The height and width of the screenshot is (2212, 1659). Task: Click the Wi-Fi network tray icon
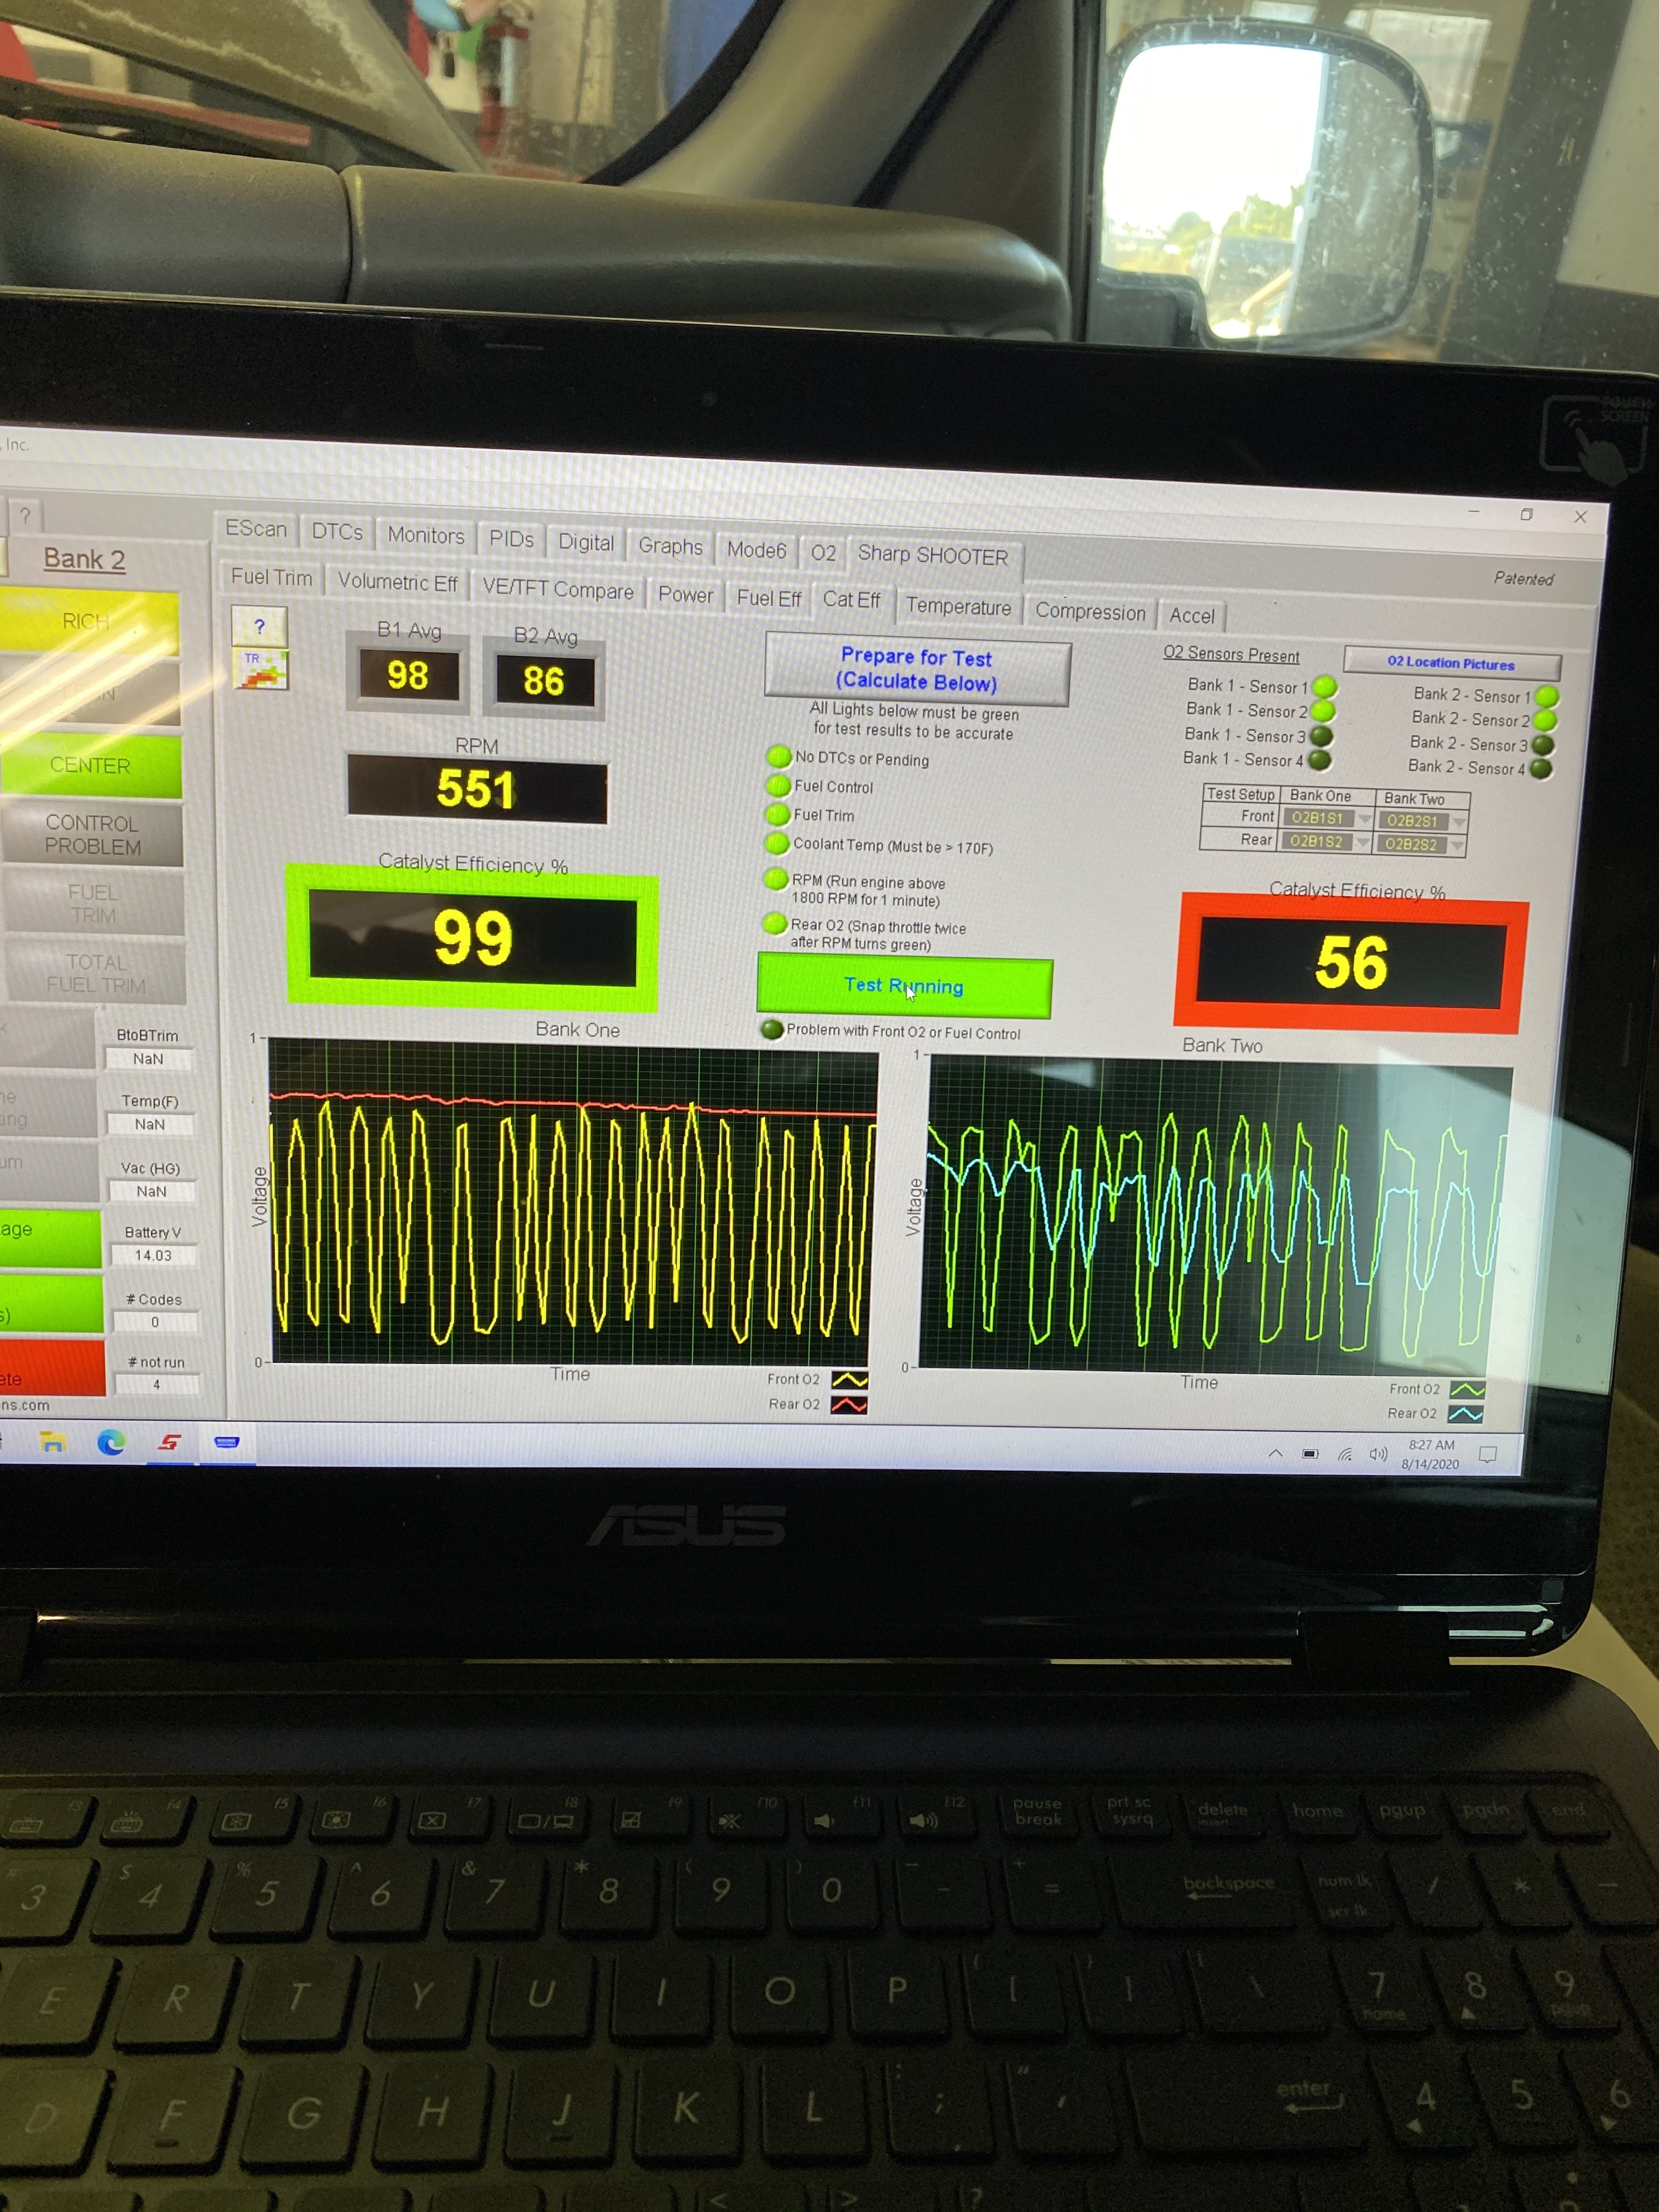[x=1345, y=1454]
